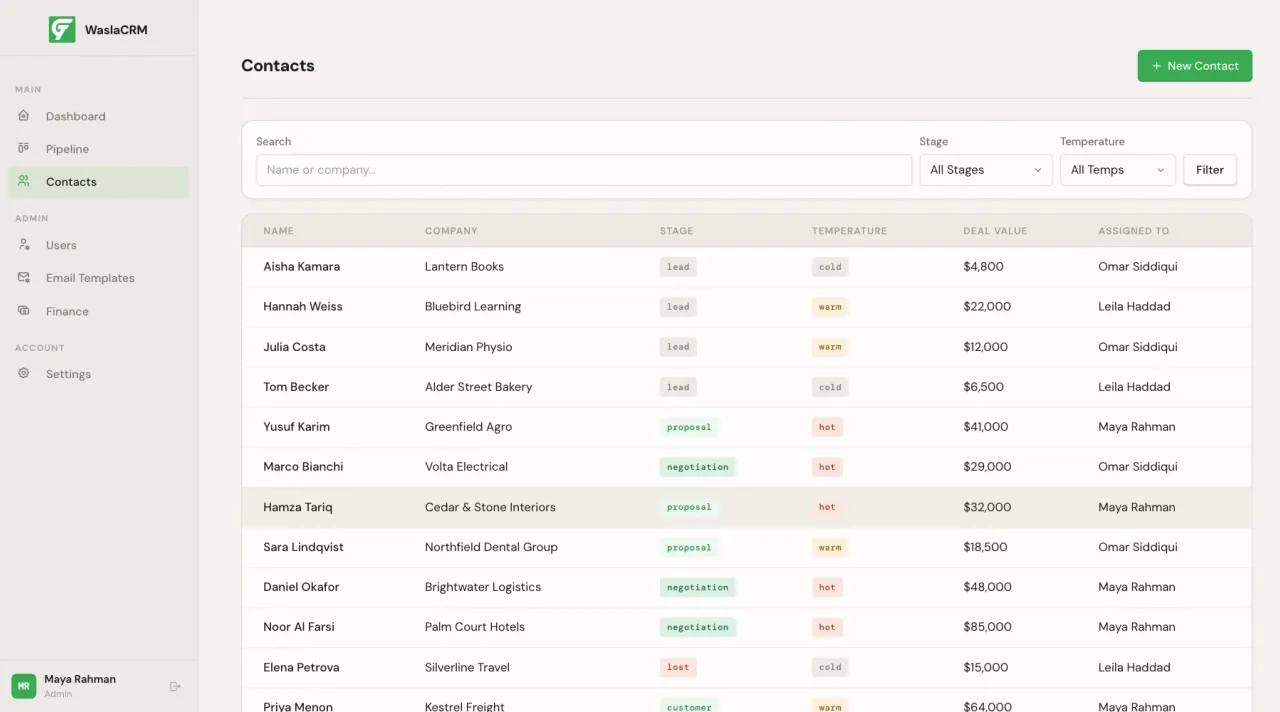
Task: Click the Volta Electrical company cell
Action: pyautogui.click(x=466, y=467)
